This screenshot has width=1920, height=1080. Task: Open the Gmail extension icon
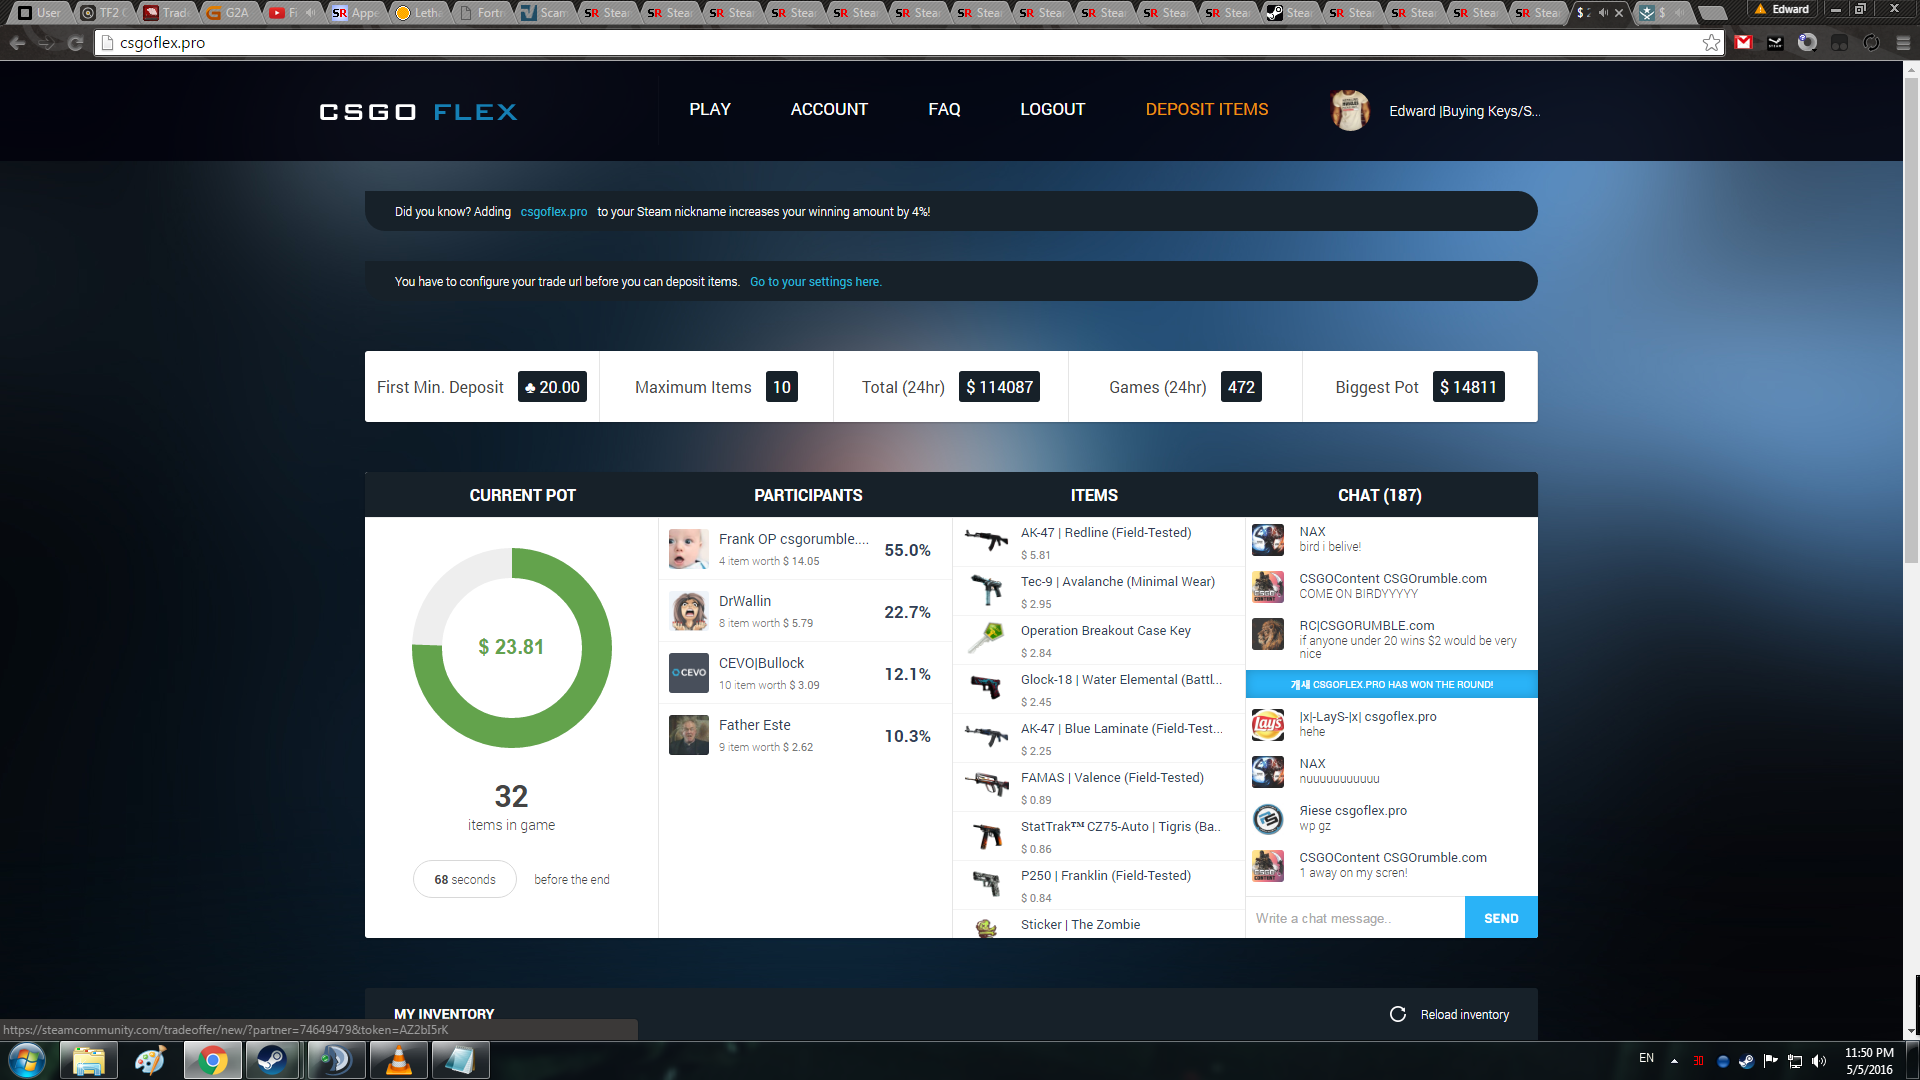coord(1744,43)
